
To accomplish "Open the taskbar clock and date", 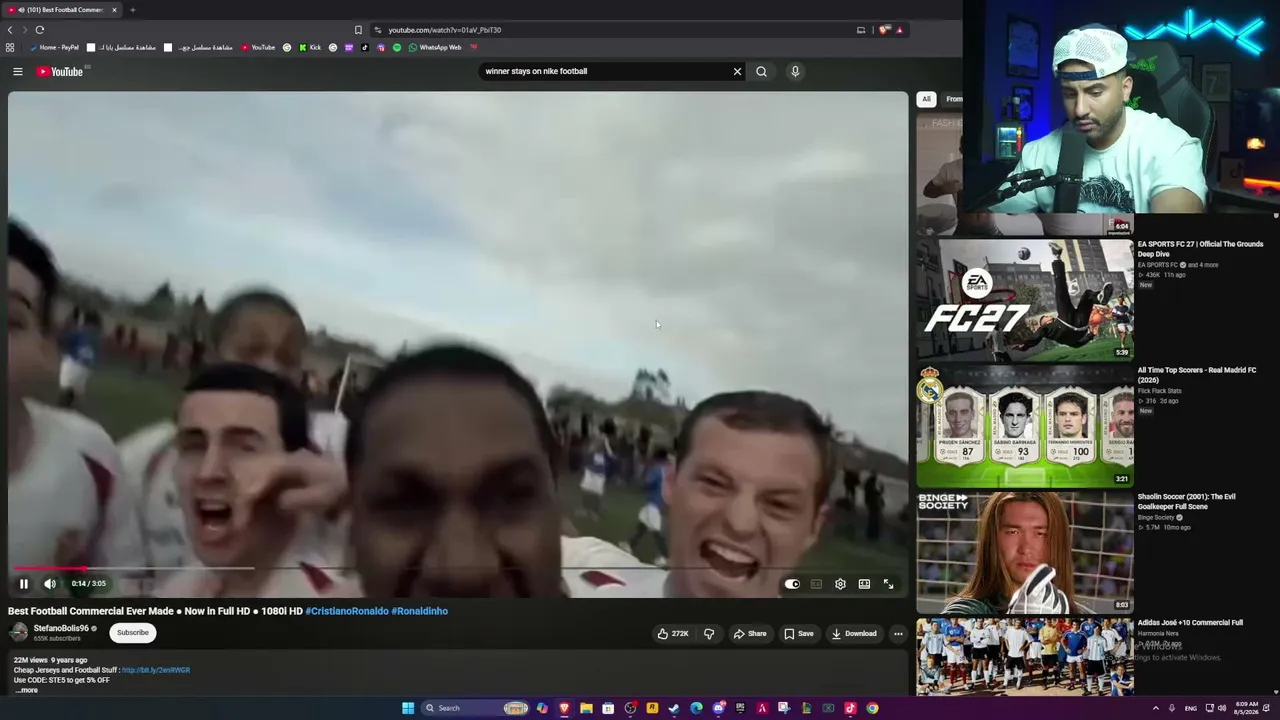I will (x=1247, y=708).
